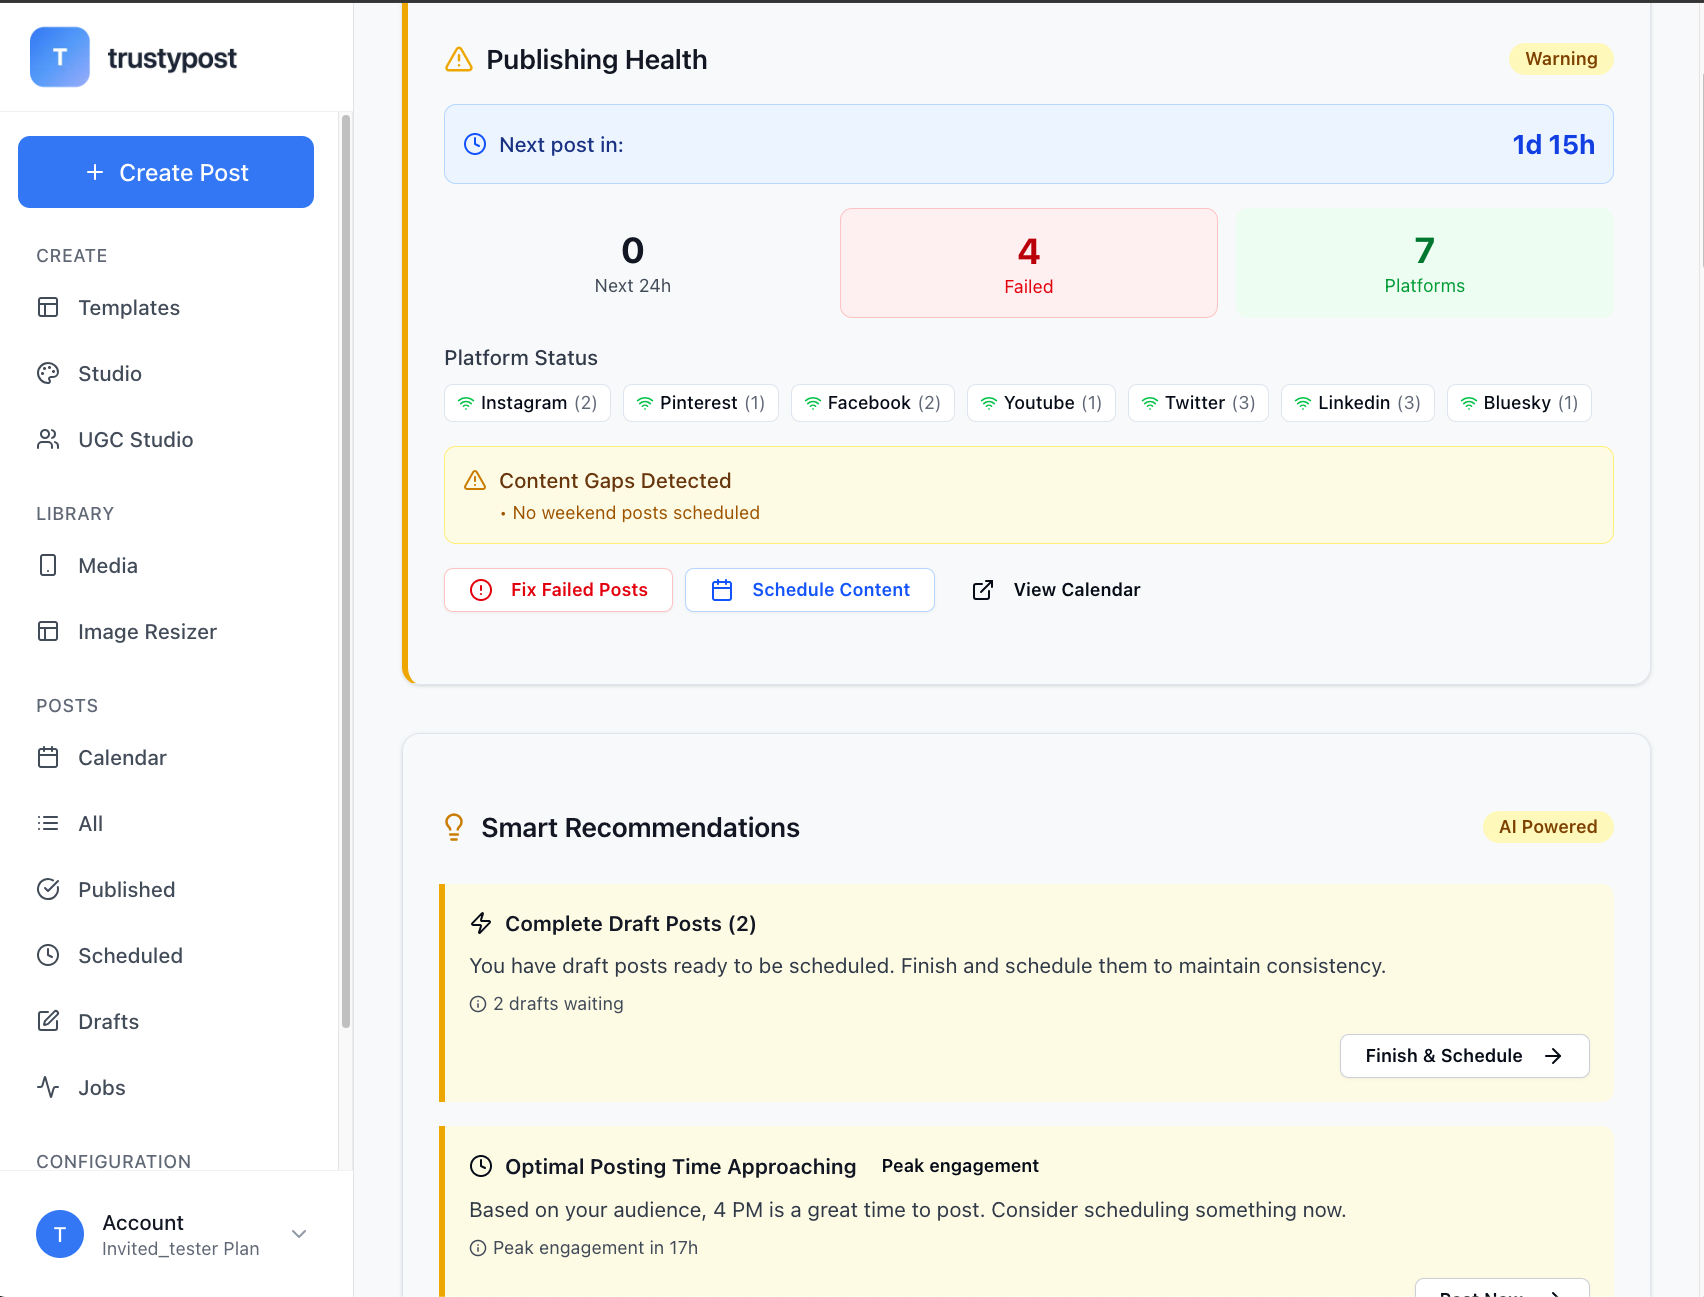Click the UGC Studio people icon
This screenshot has height=1297, width=1704.
click(48, 439)
